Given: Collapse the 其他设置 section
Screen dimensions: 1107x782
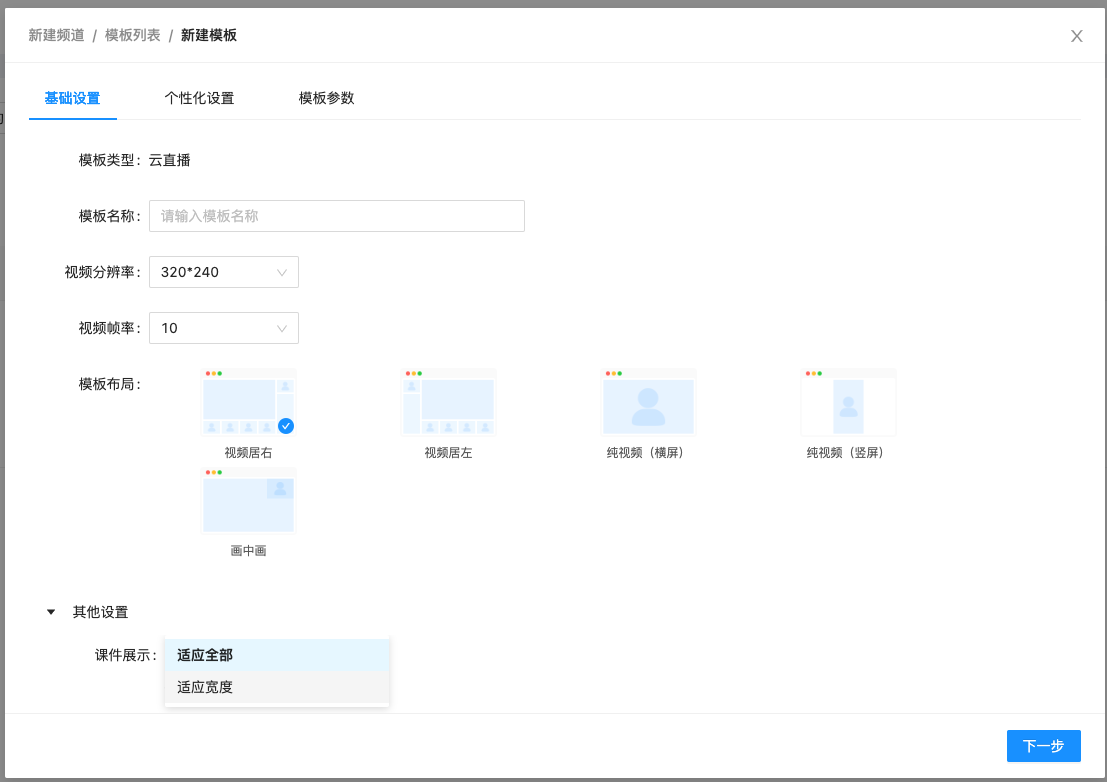Looking at the screenshot, I should coord(51,611).
